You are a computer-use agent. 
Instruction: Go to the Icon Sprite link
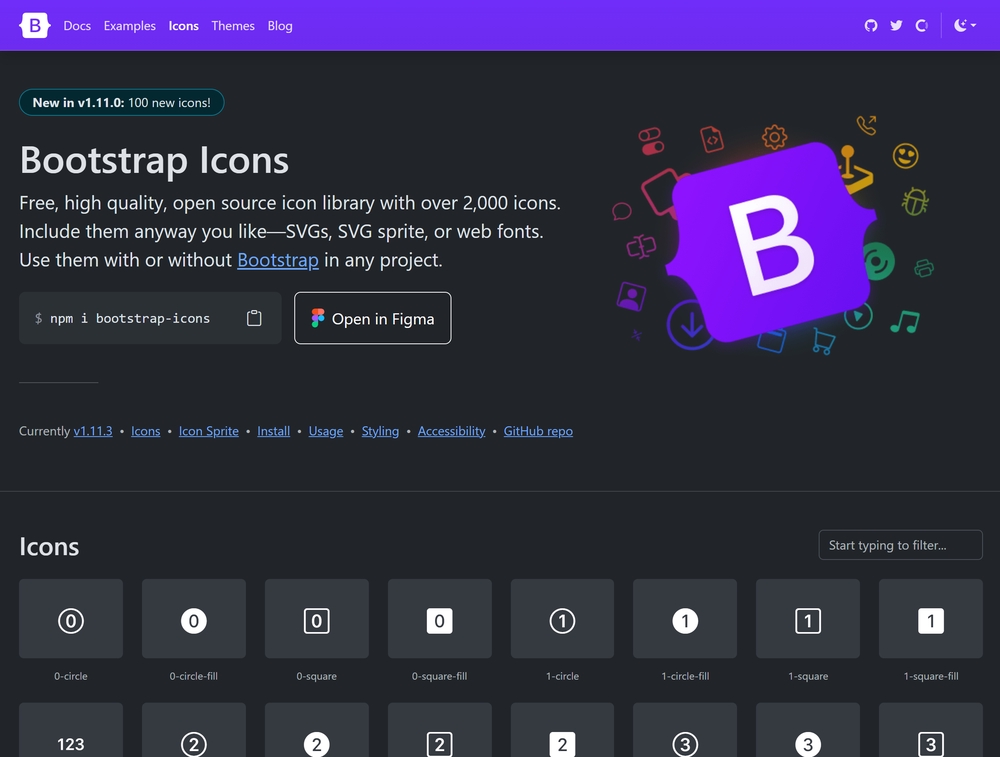(209, 431)
